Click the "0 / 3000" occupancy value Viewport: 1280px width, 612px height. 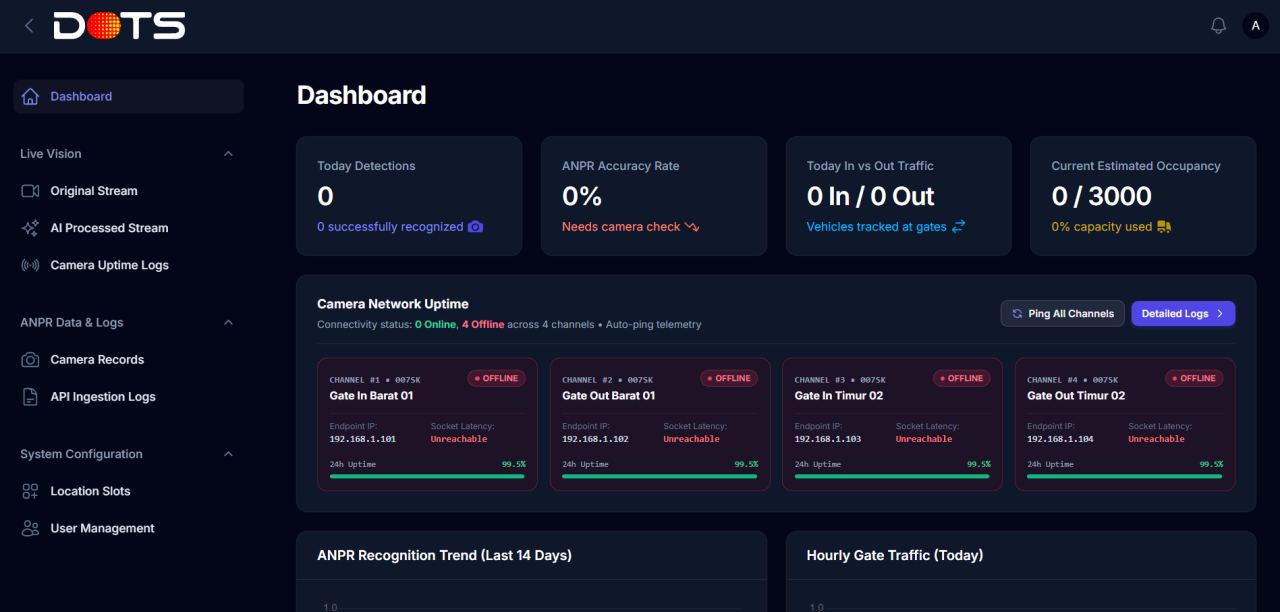1101,196
